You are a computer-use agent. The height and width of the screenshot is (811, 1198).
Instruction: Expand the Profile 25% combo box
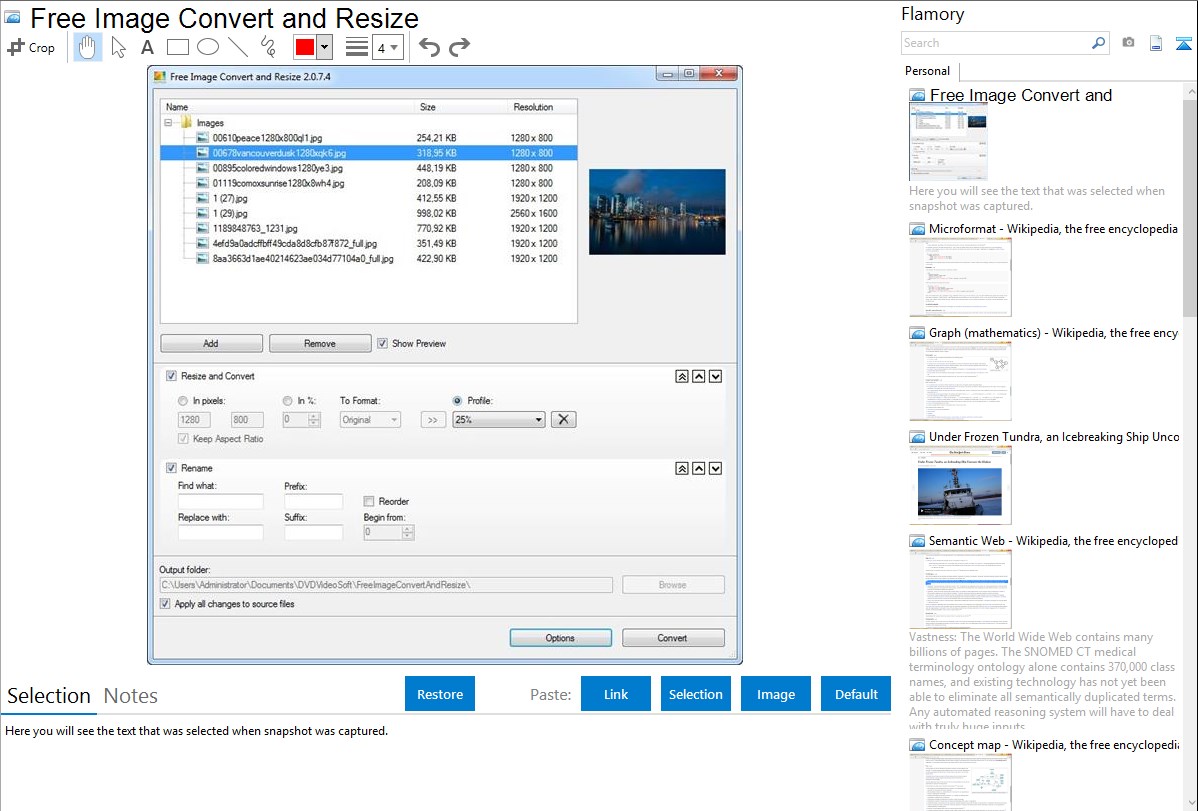498,420
